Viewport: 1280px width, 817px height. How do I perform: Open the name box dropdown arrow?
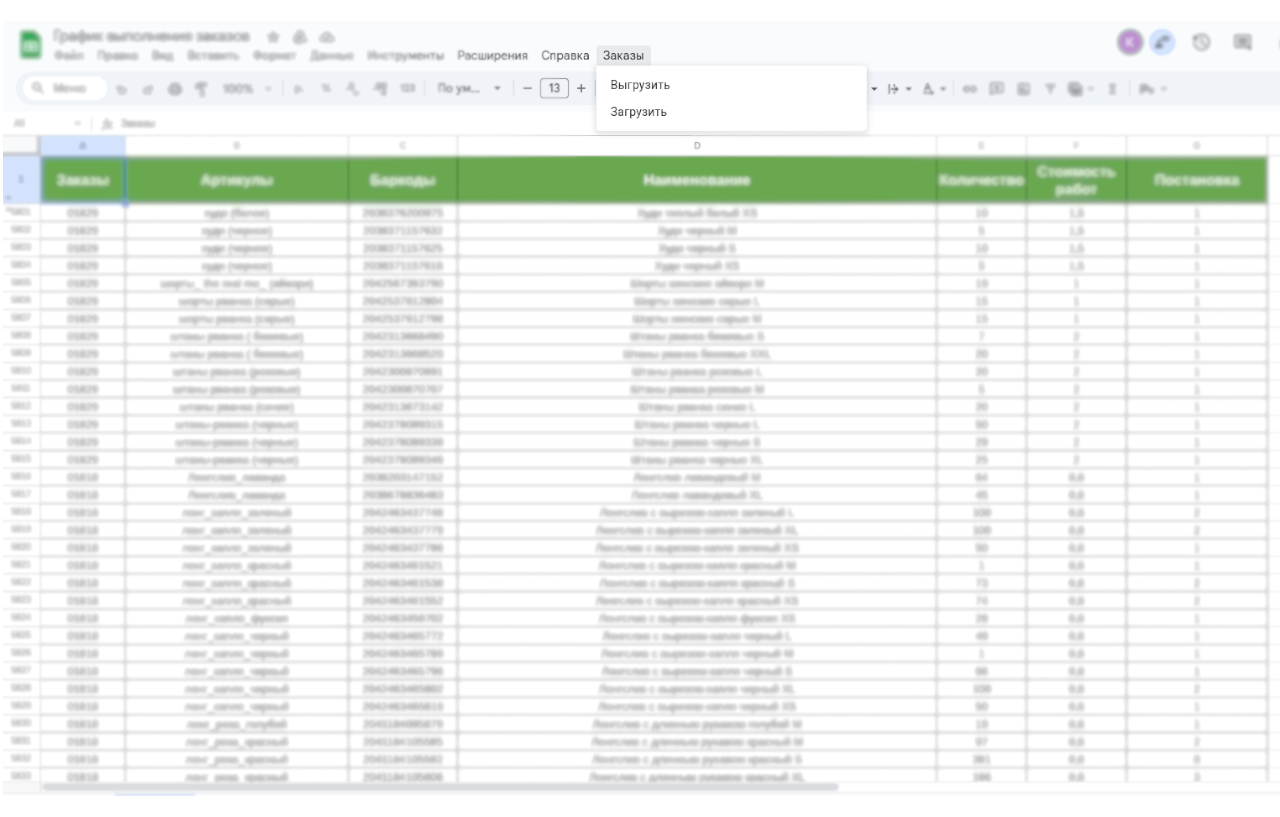pyautogui.click(x=78, y=124)
